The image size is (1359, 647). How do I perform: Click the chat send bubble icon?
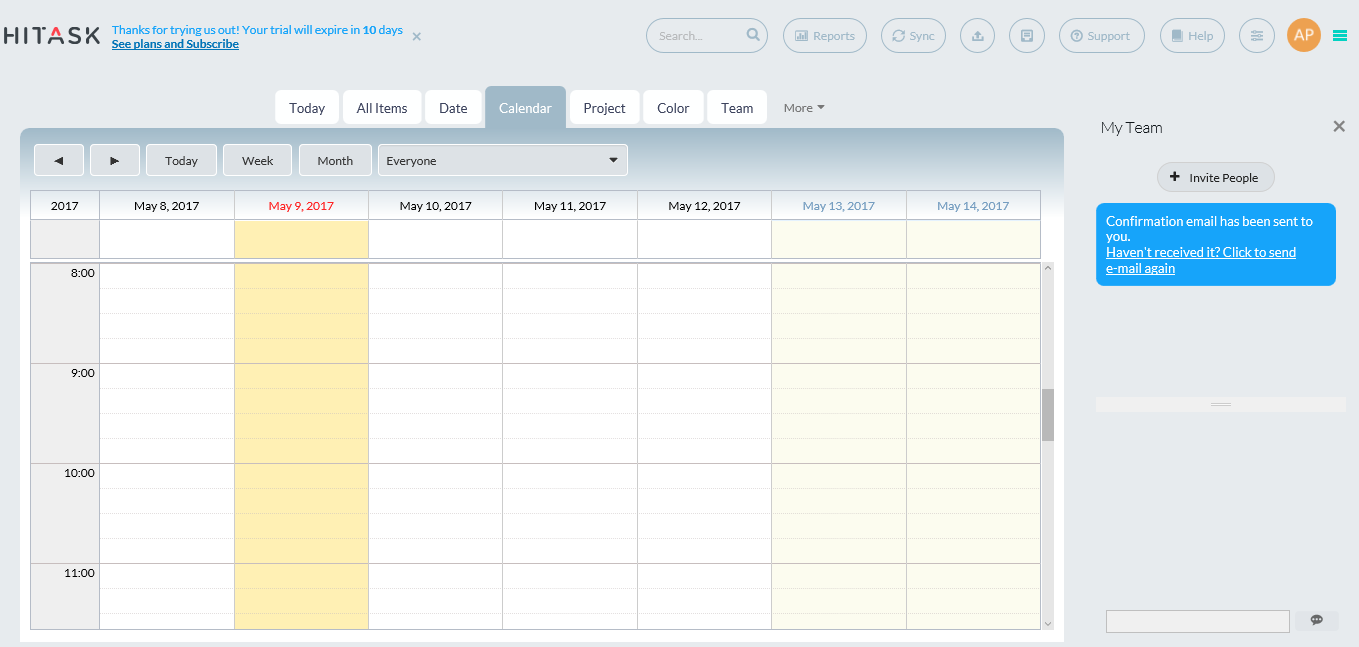point(1317,620)
